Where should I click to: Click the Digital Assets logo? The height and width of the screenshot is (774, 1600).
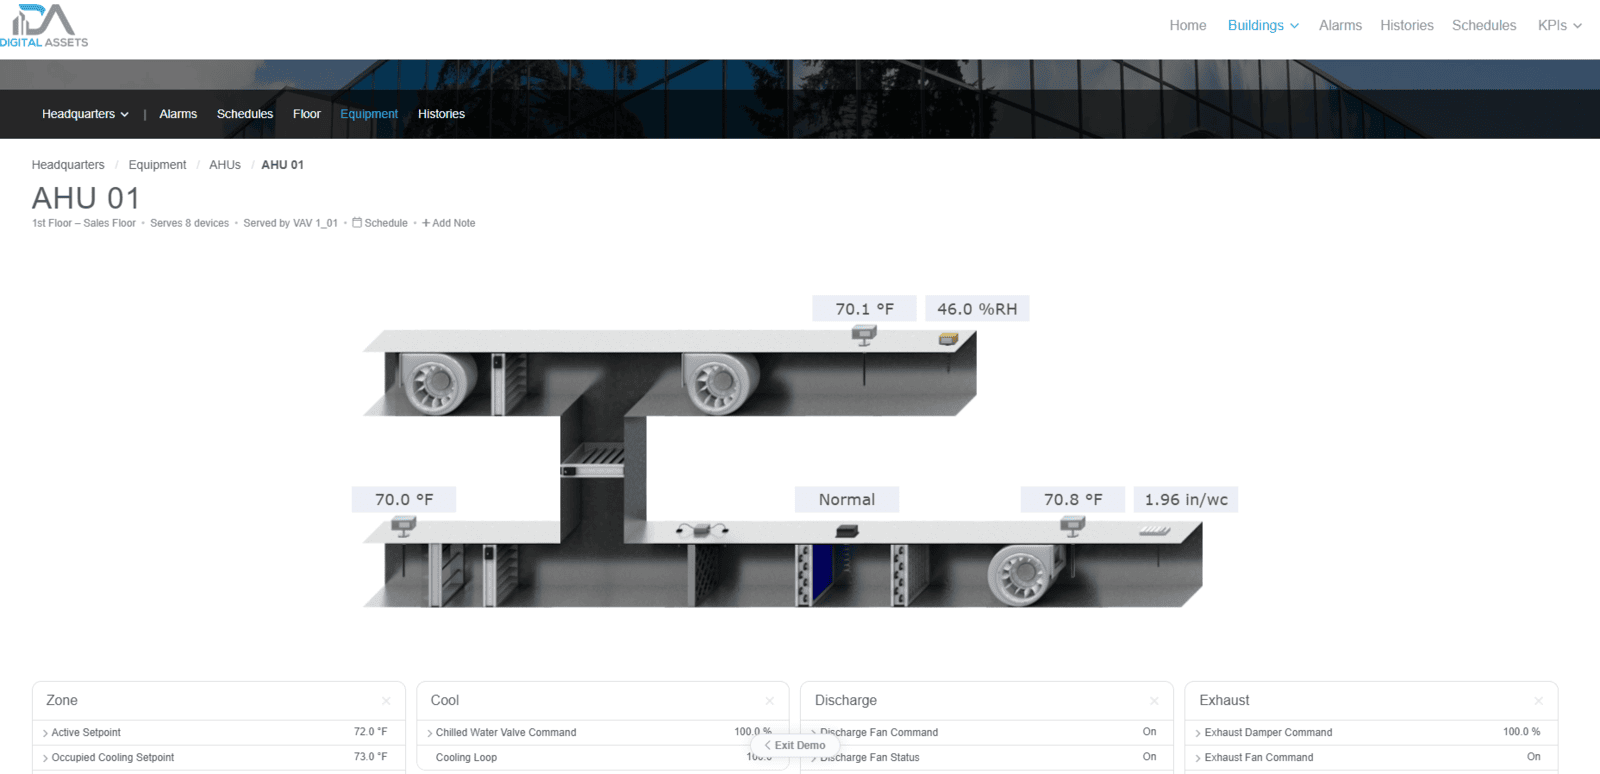pos(44,26)
